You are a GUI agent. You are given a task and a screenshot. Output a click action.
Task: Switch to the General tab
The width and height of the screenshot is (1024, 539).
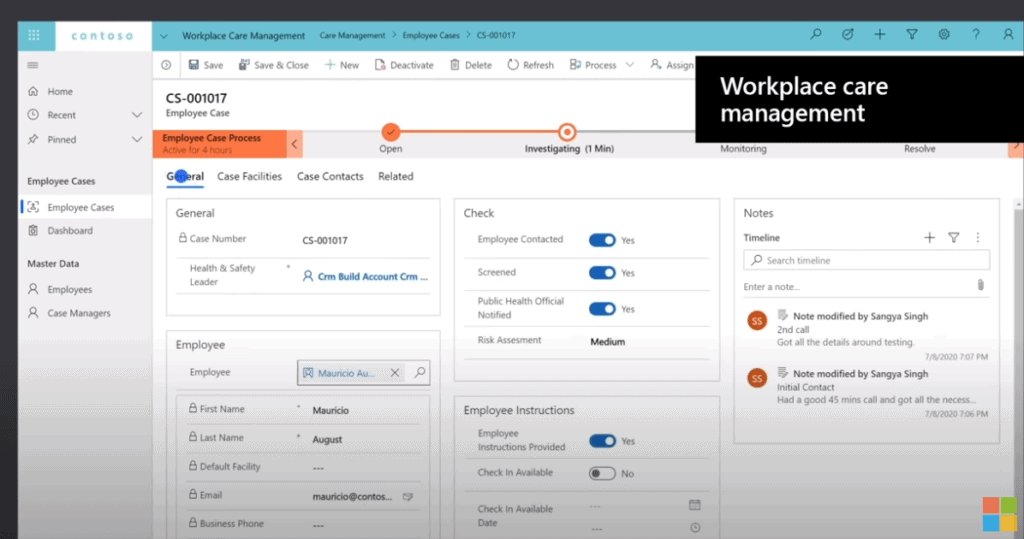[185, 176]
